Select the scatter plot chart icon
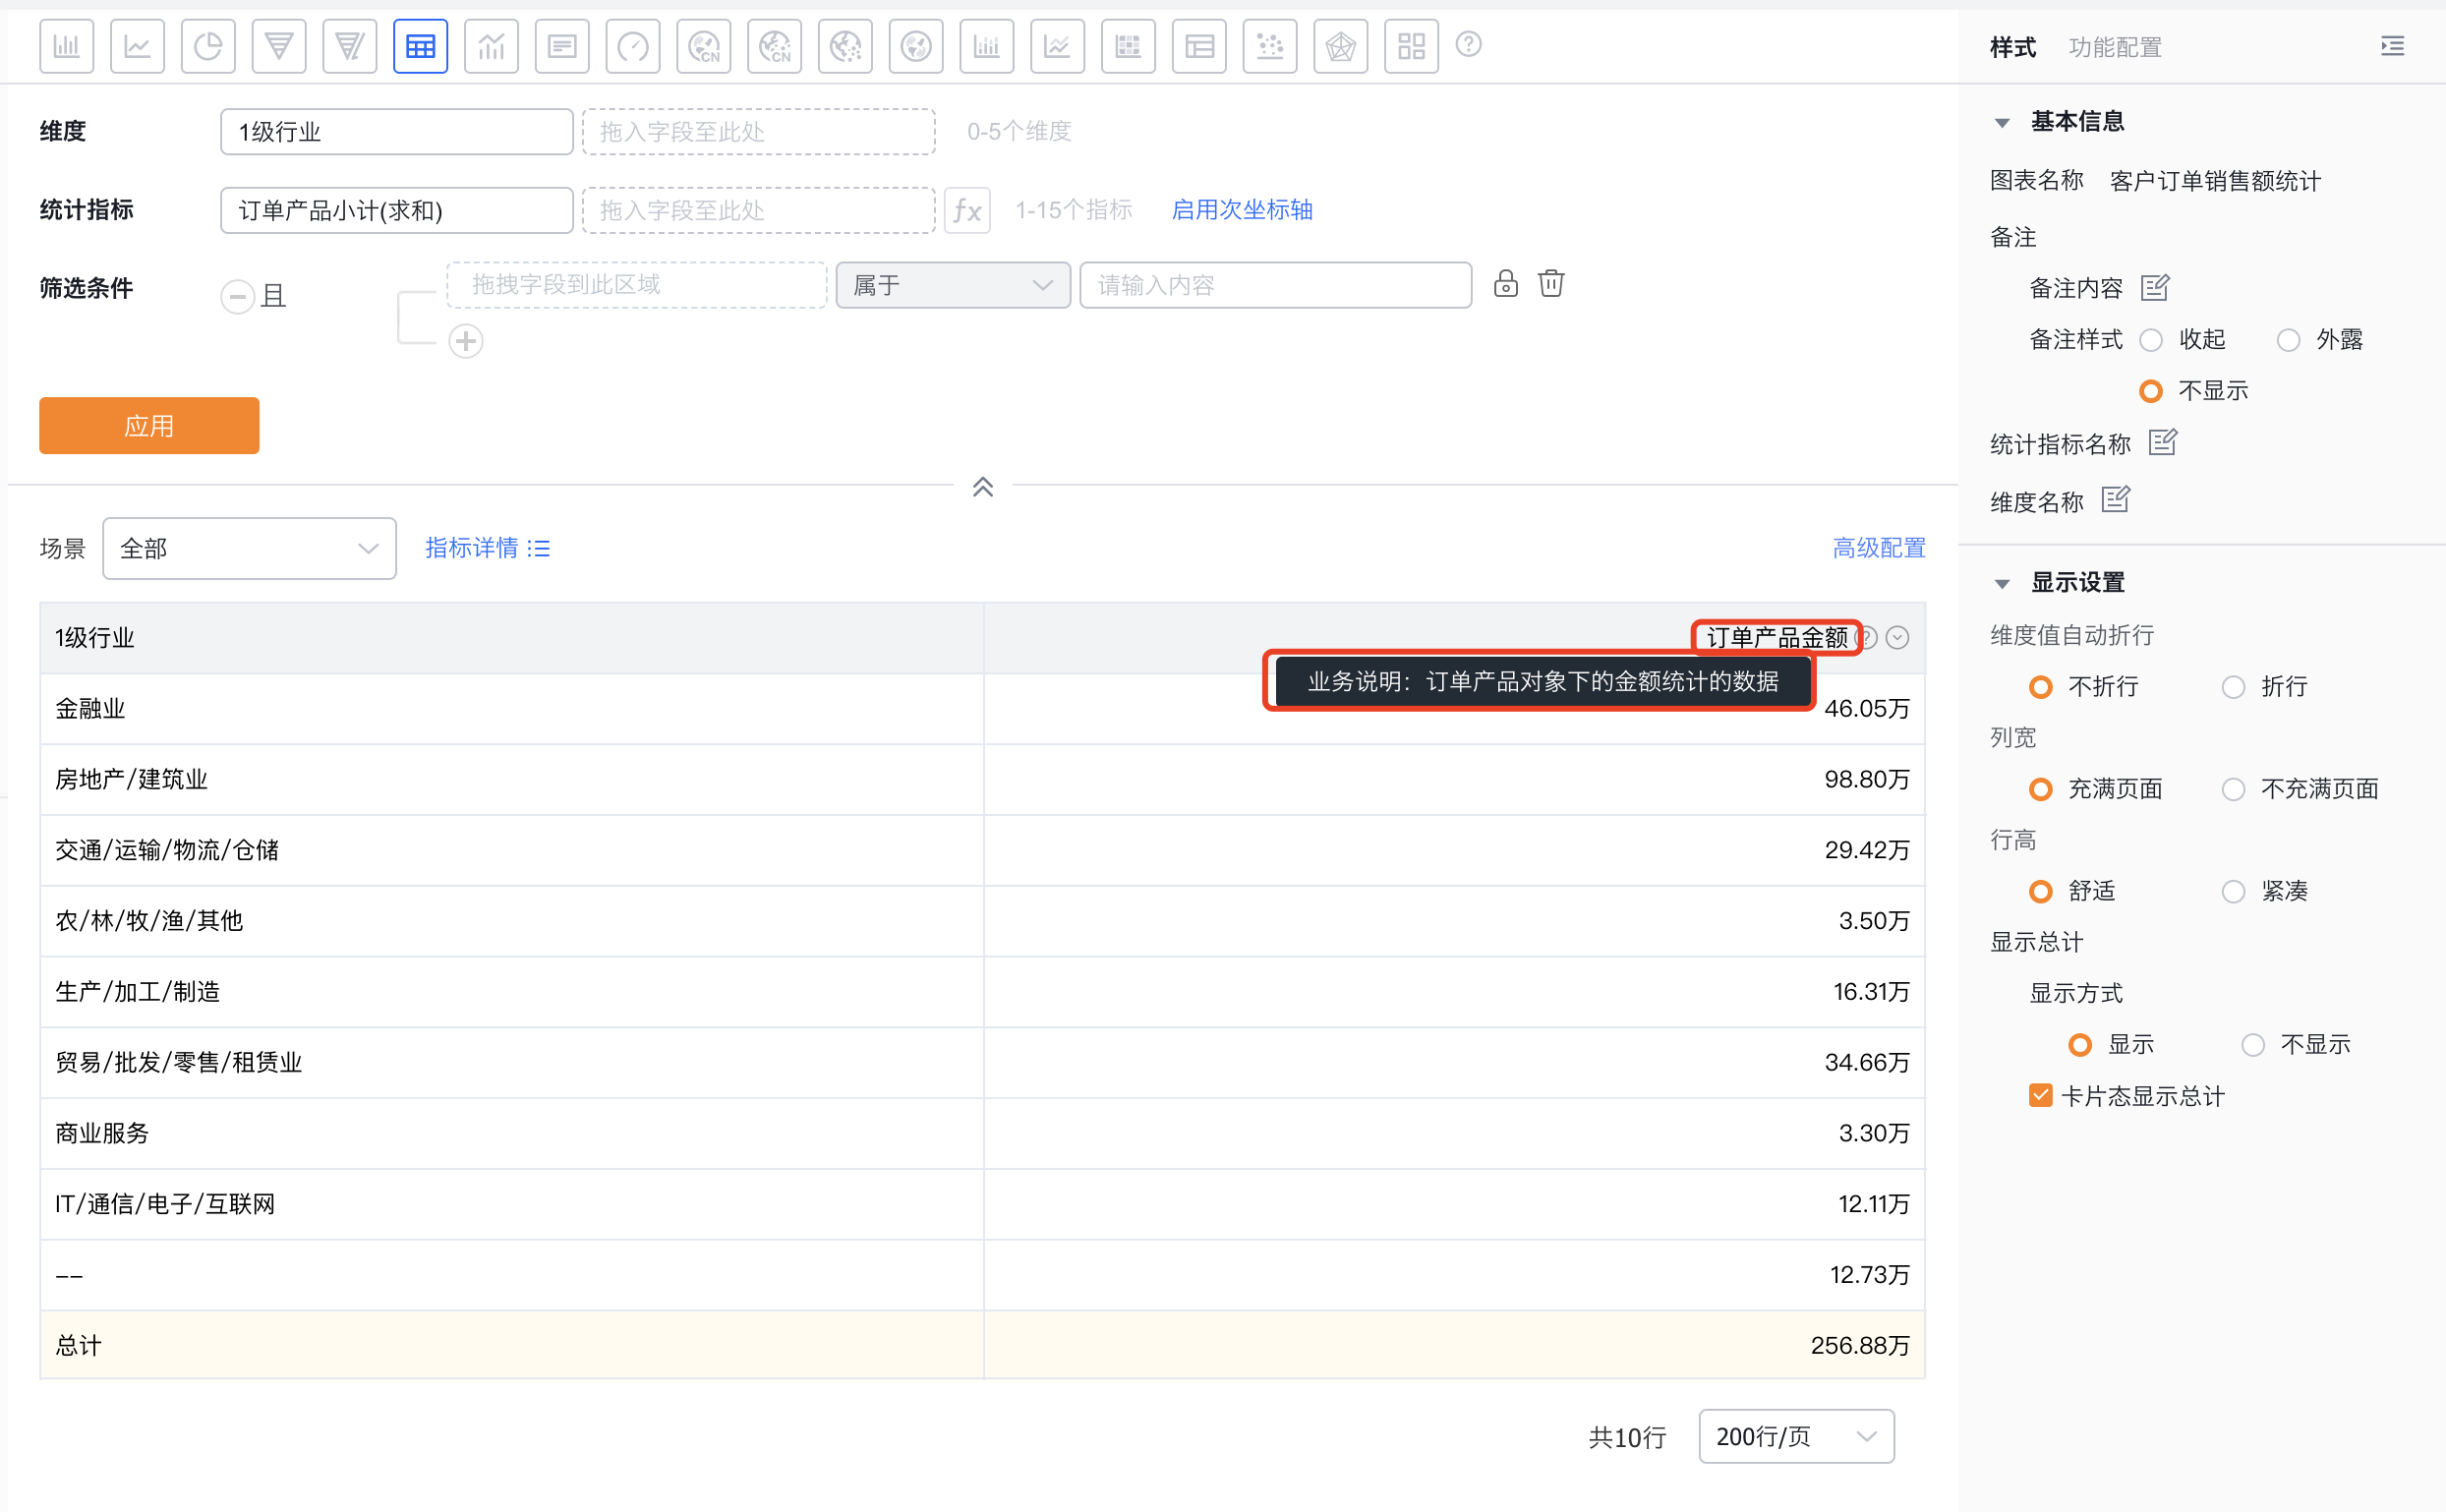The image size is (2446, 1512). pos(1269,46)
